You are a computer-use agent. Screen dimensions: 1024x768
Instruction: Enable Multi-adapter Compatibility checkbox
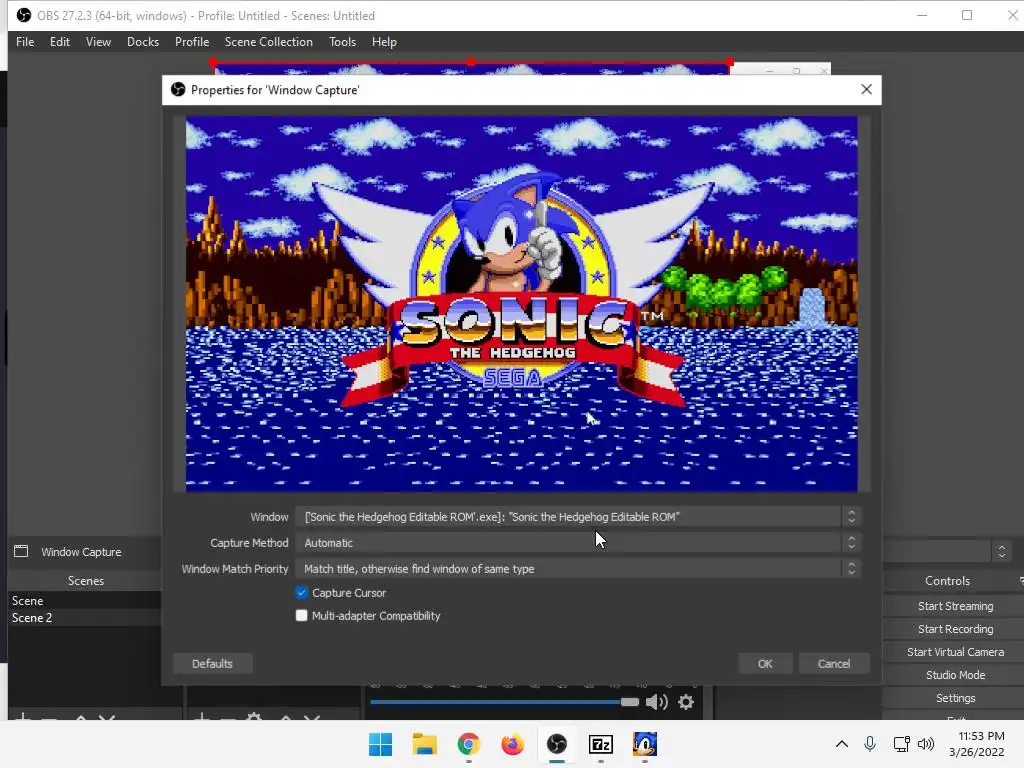click(301, 615)
